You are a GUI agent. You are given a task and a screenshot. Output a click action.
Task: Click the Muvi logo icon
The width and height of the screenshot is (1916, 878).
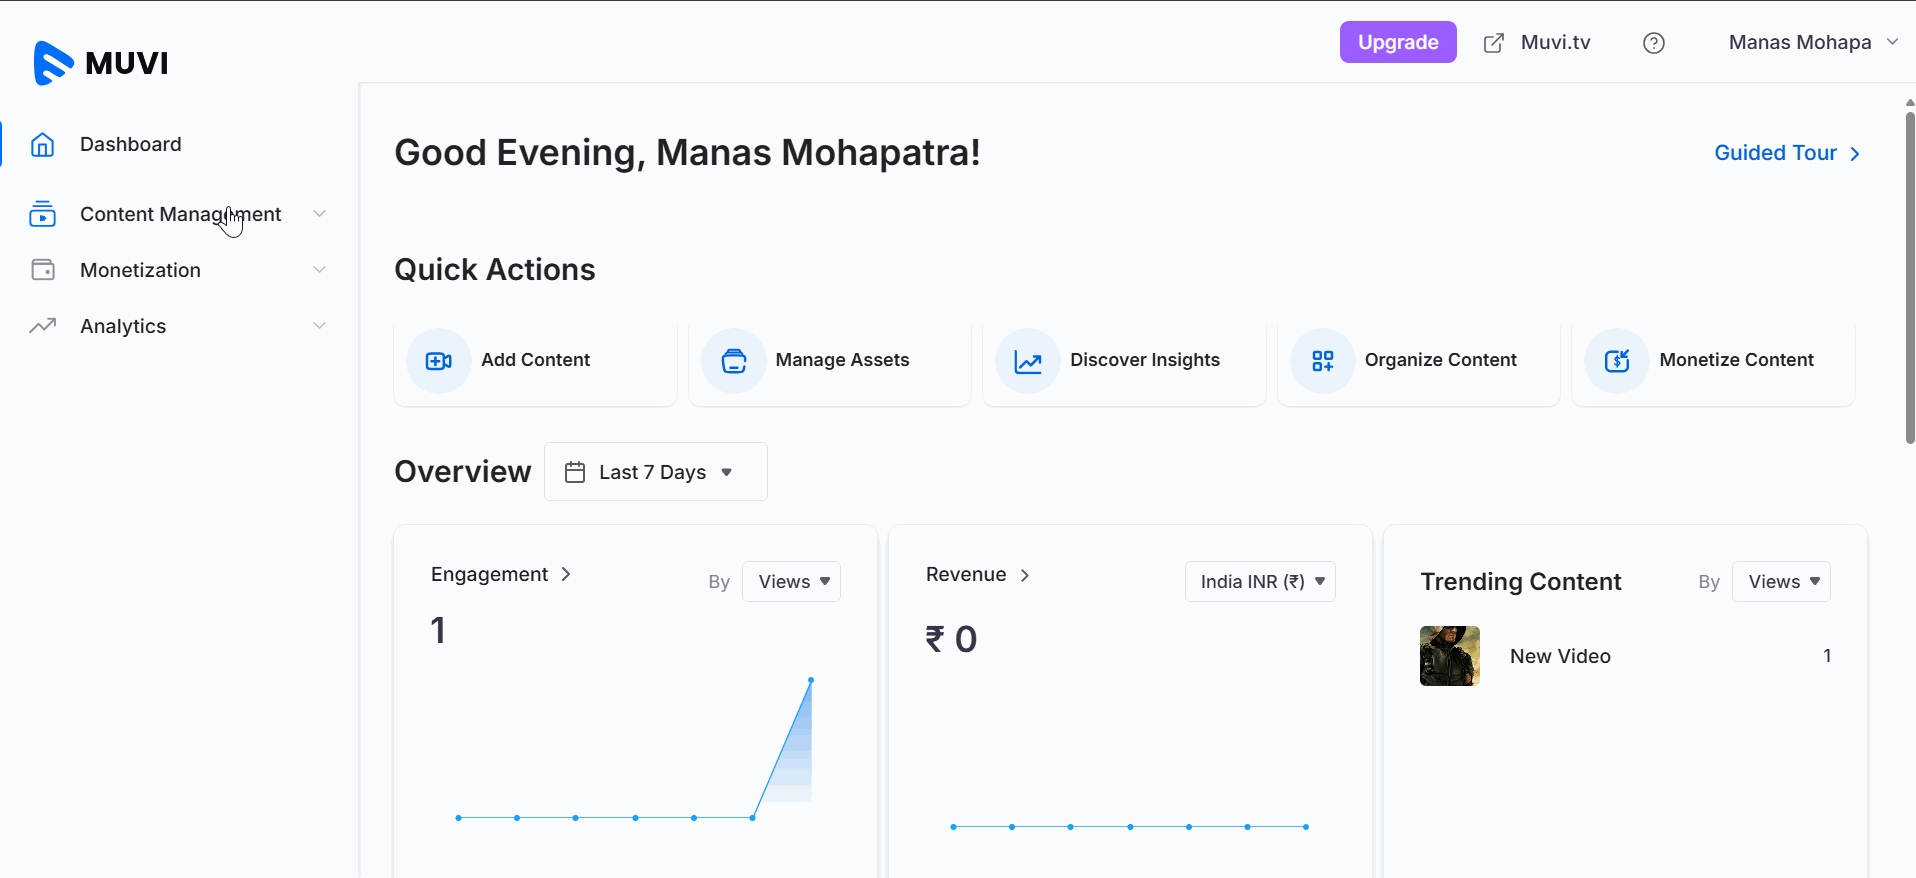[53, 63]
